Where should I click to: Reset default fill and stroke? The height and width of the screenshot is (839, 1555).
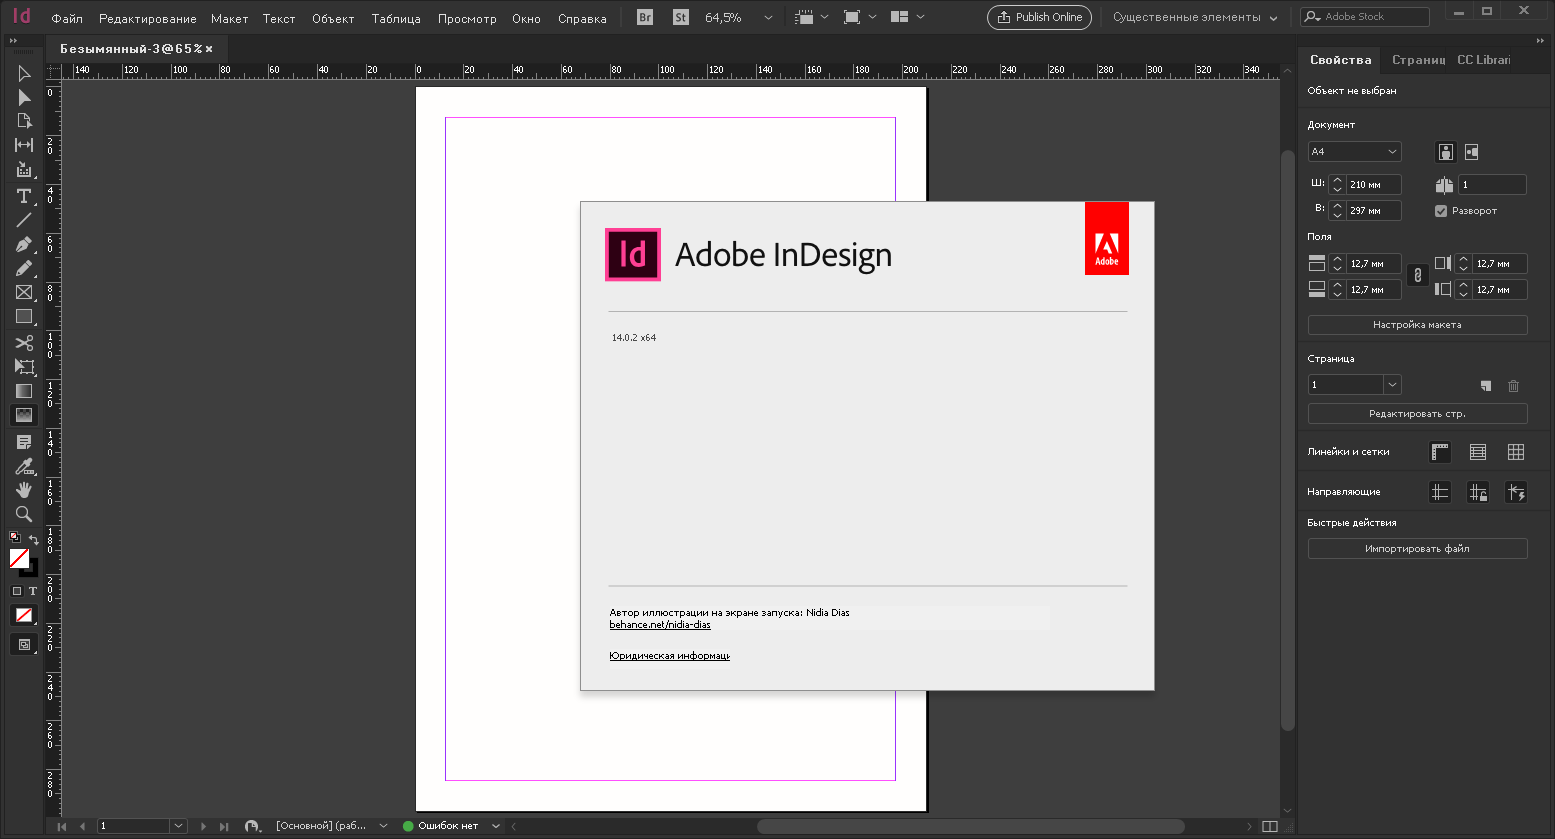click(x=14, y=537)
